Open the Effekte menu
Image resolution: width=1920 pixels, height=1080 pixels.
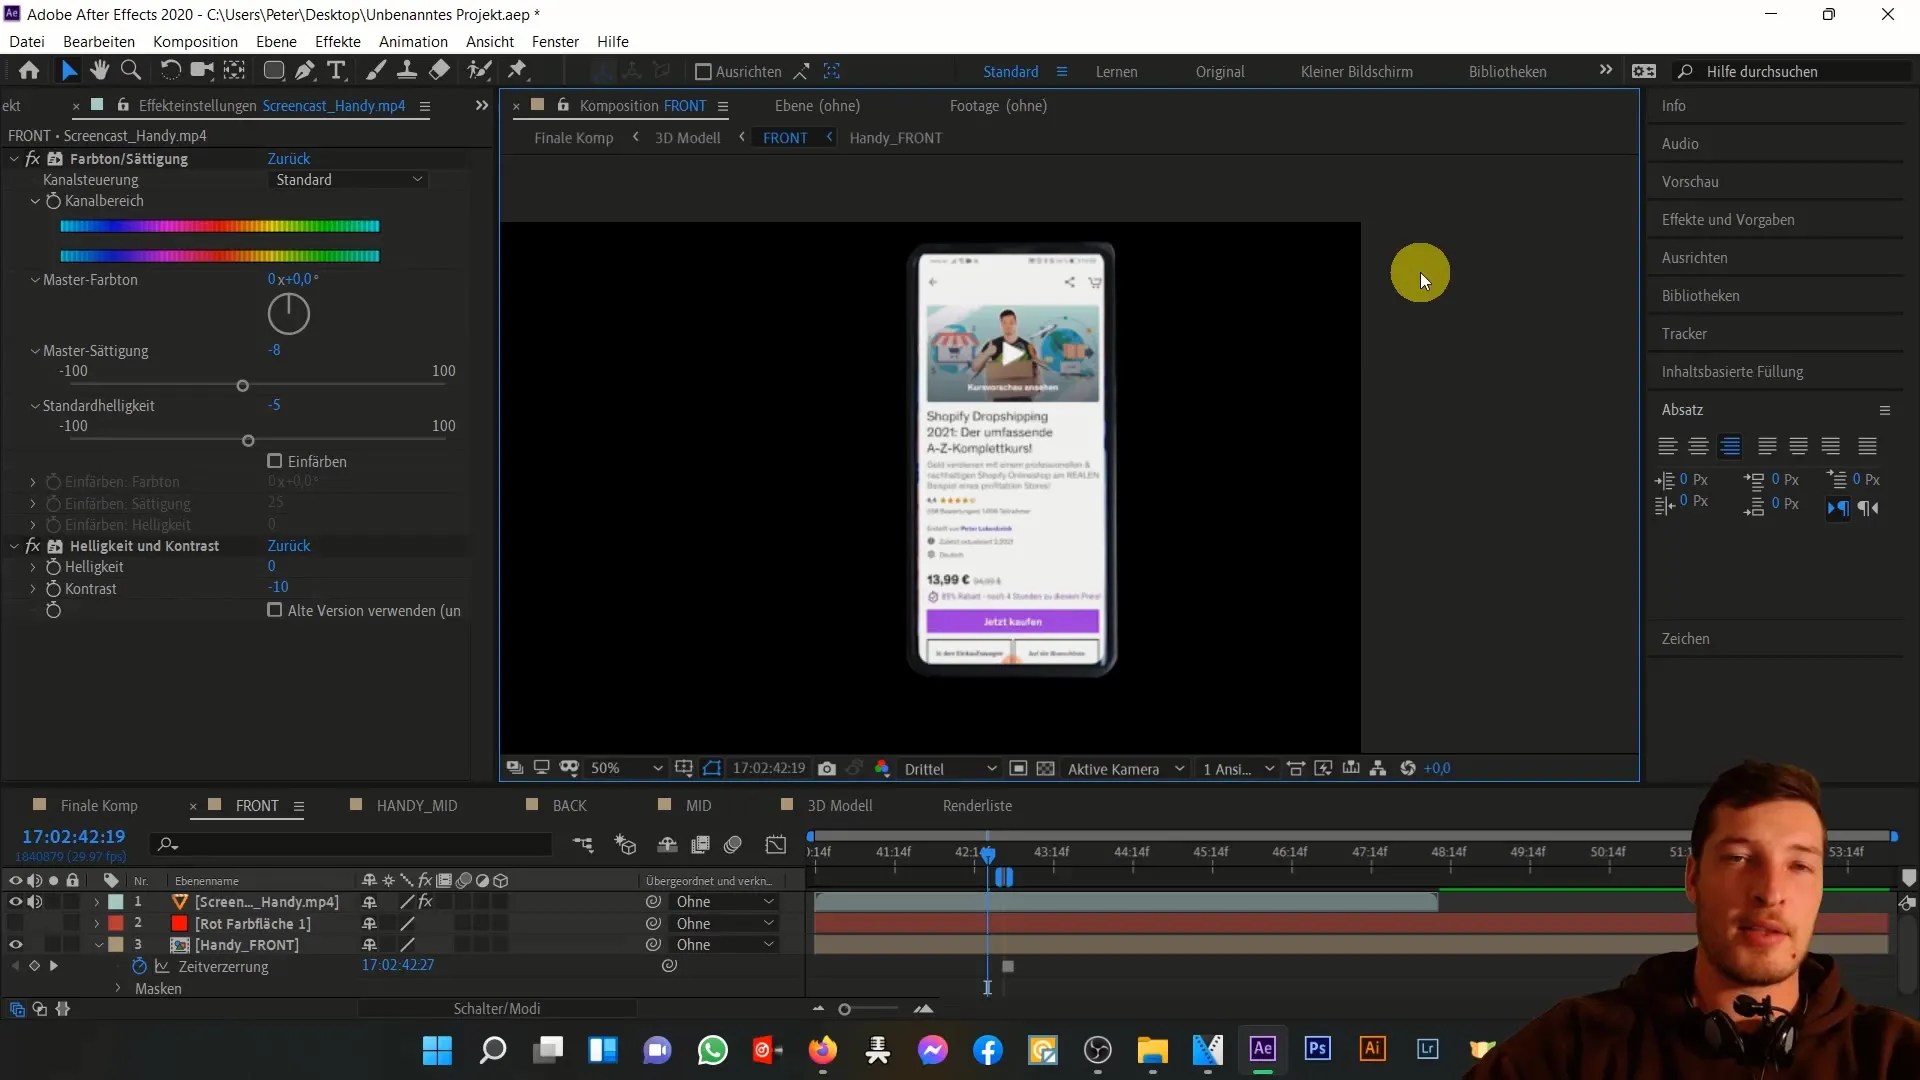(338, 41)
